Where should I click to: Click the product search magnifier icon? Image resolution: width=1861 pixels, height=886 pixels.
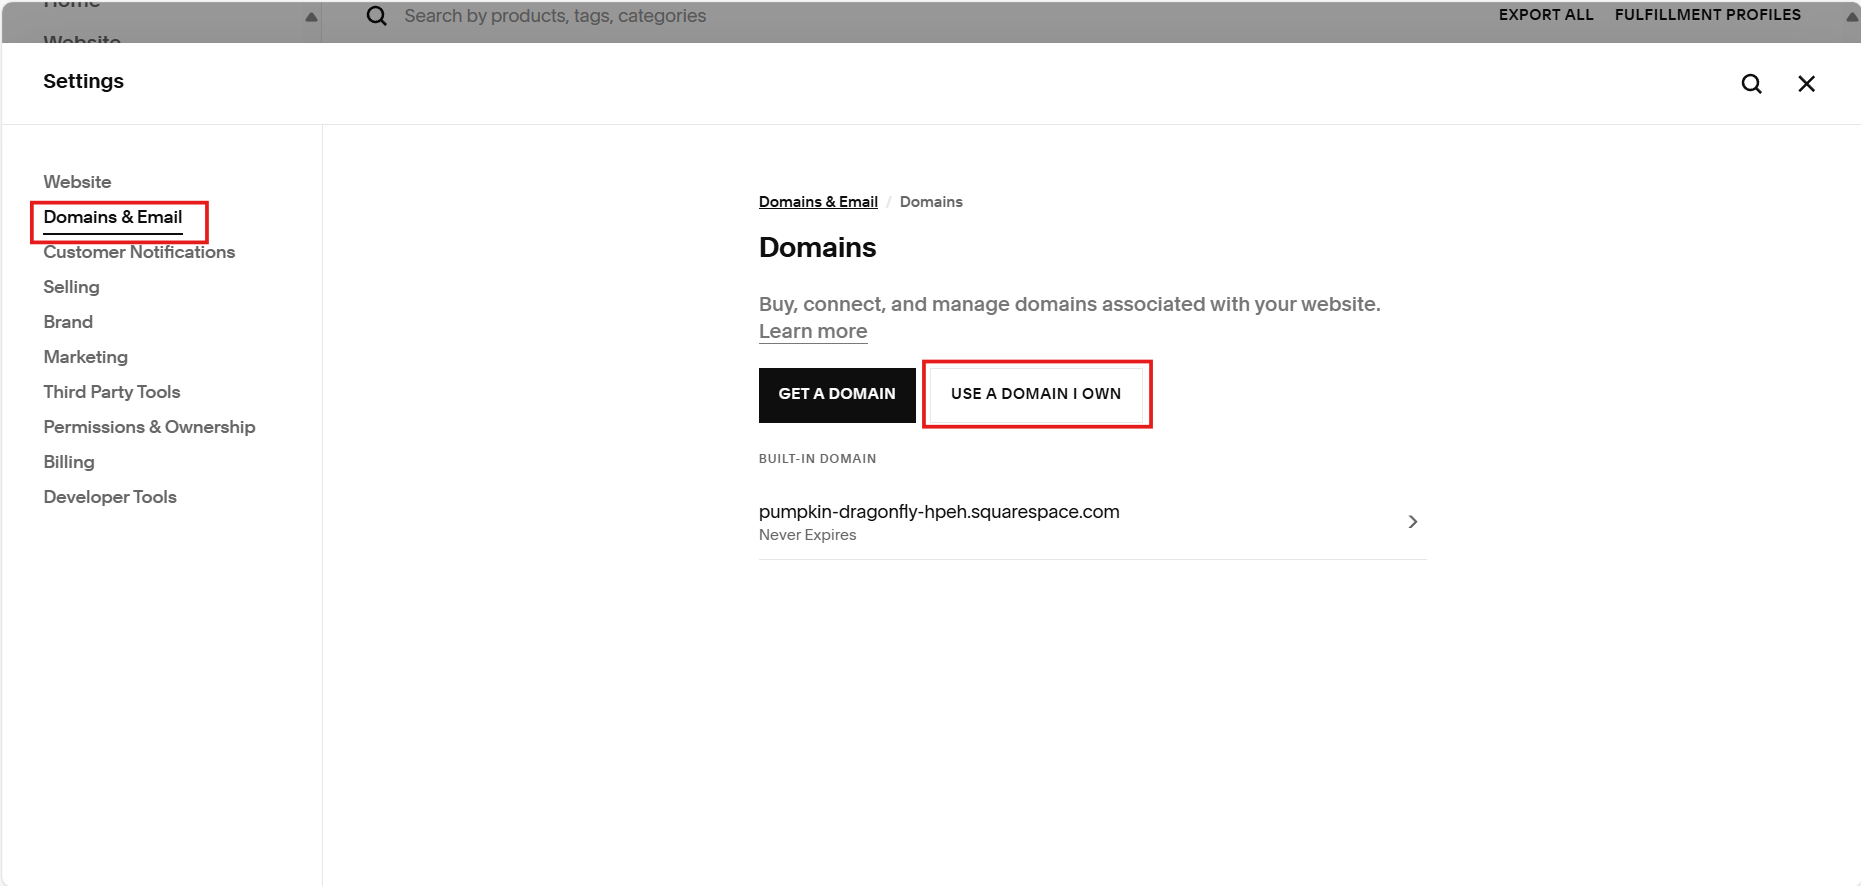pyautogui.click(x=377, y=16)
